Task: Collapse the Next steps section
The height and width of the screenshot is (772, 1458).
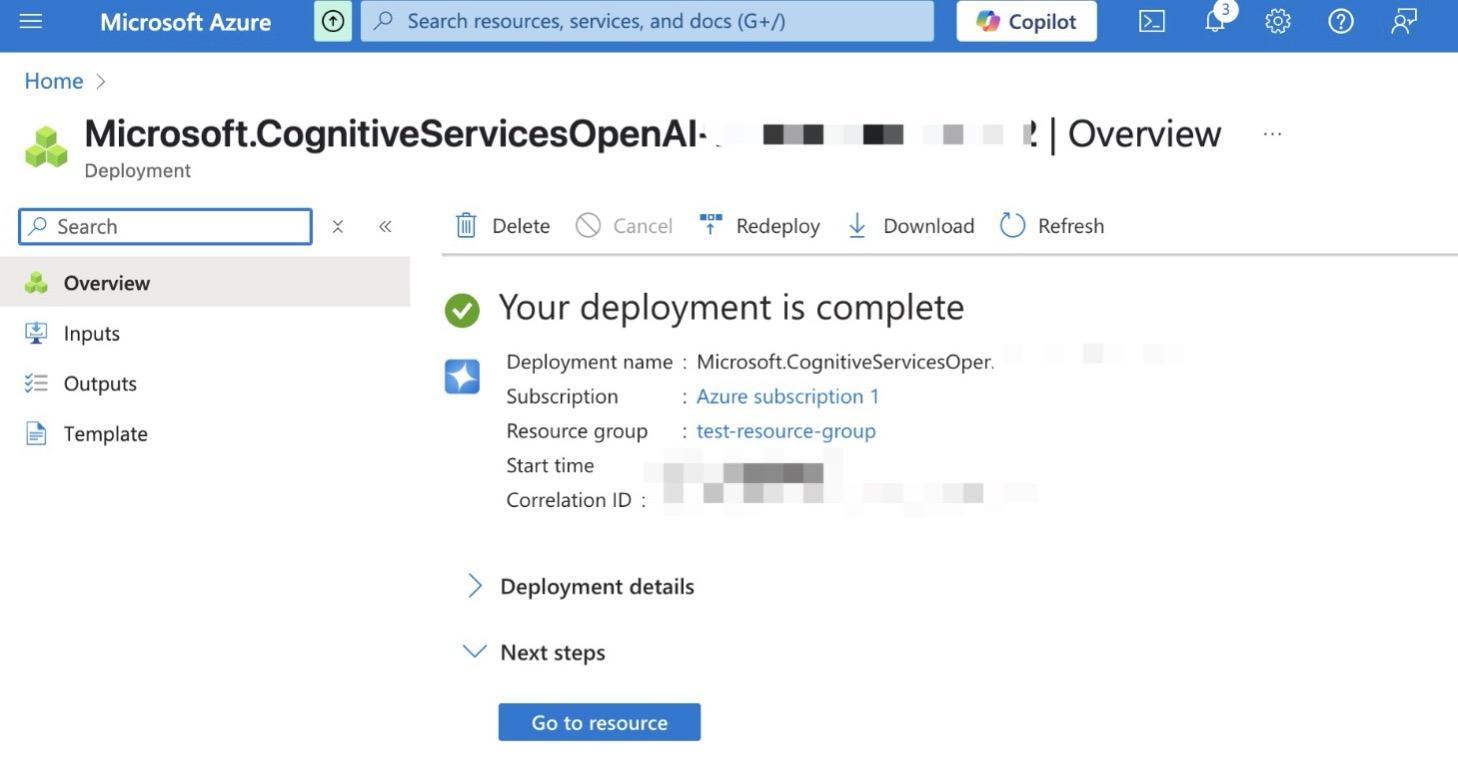Action: click(x=473, y=651)
